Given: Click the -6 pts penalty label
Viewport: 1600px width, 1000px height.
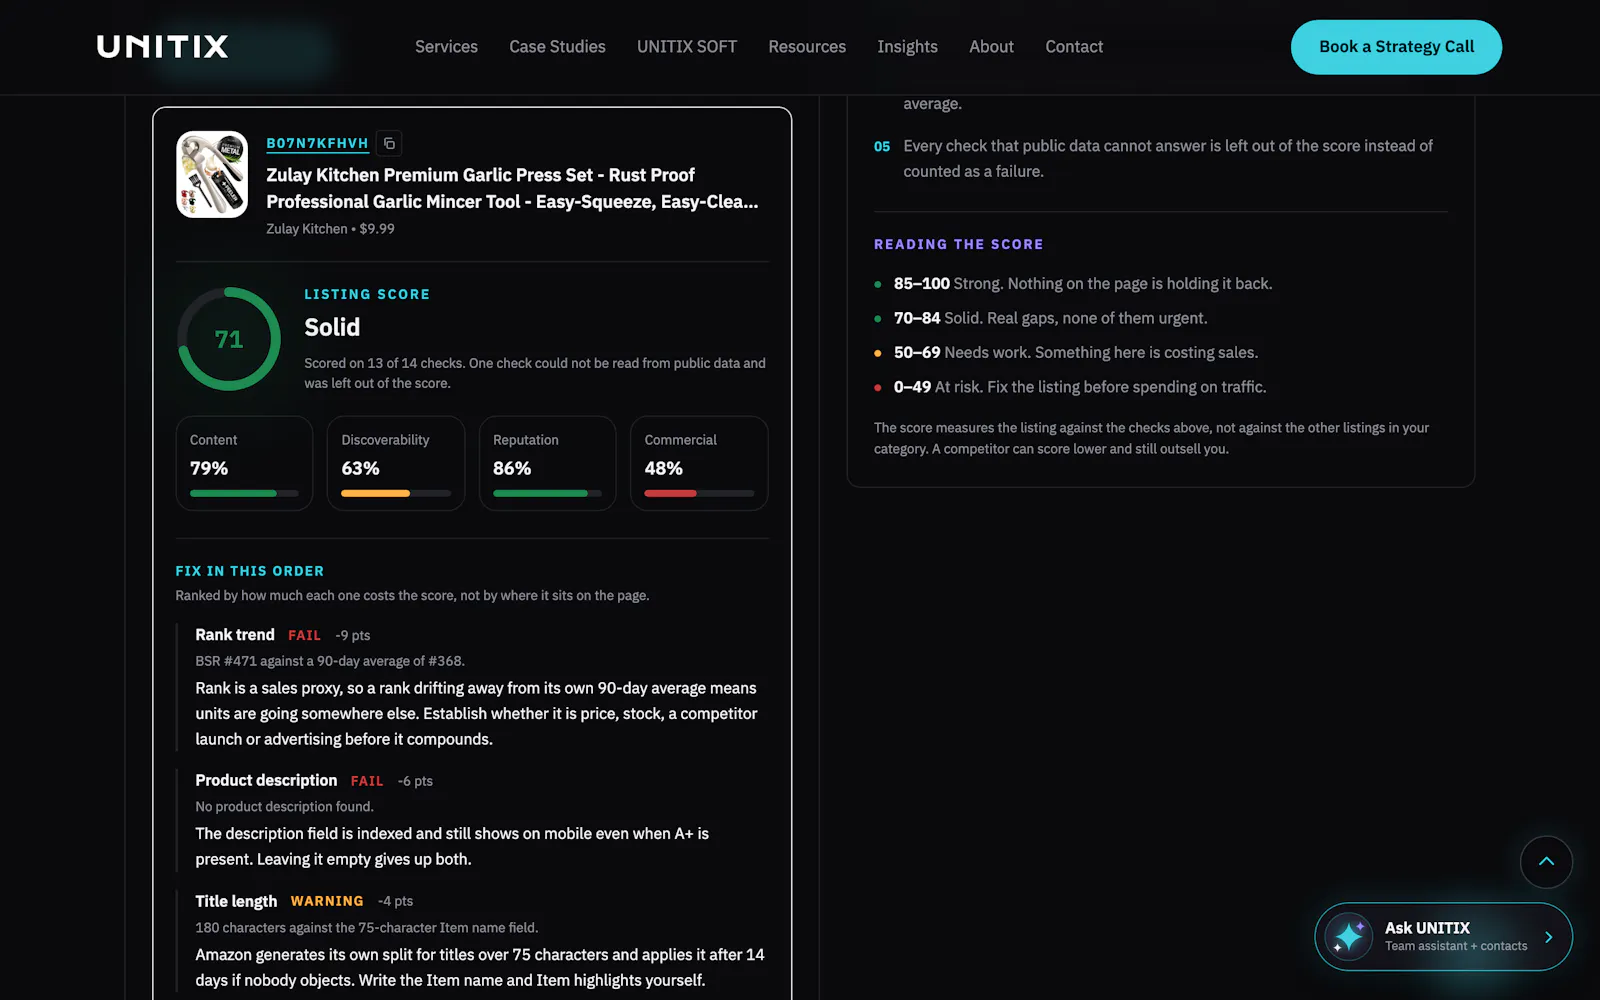Looking at the screenshot, I should pyautogui.click(x=415, y=781).
